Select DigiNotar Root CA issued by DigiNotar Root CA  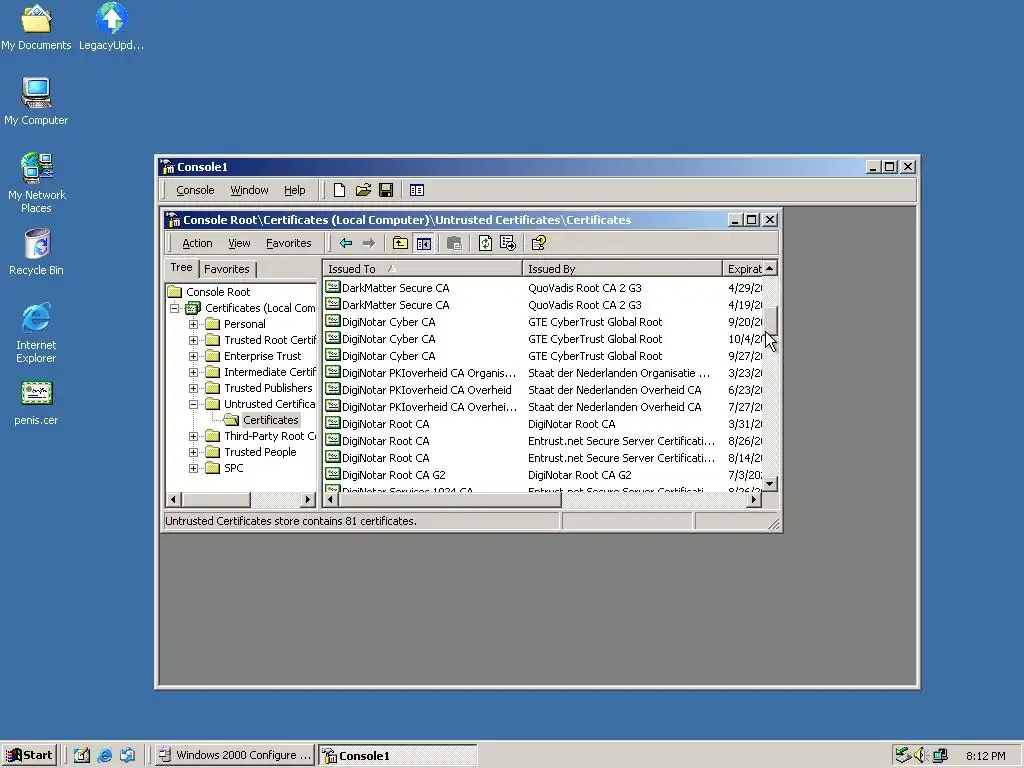coord(543,424)
